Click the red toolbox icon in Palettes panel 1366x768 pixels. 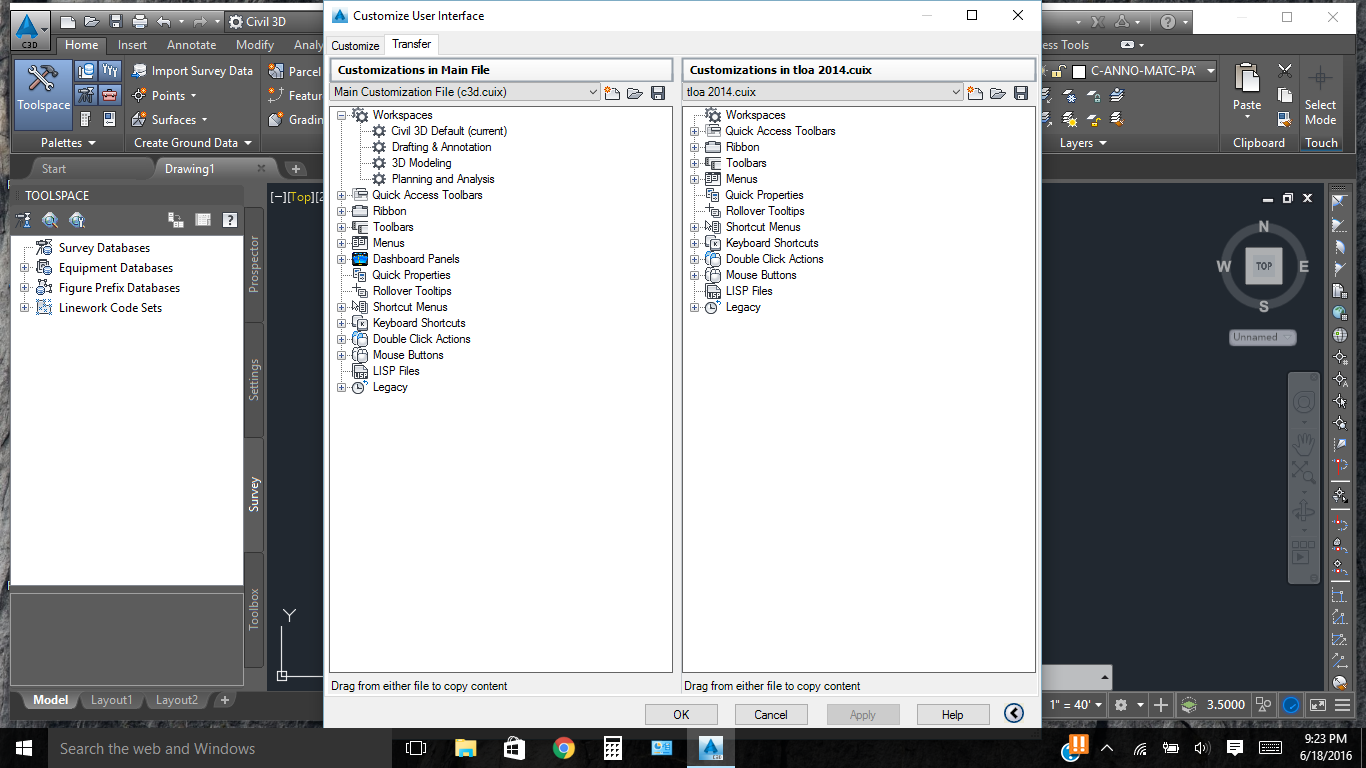pos(110,95)
